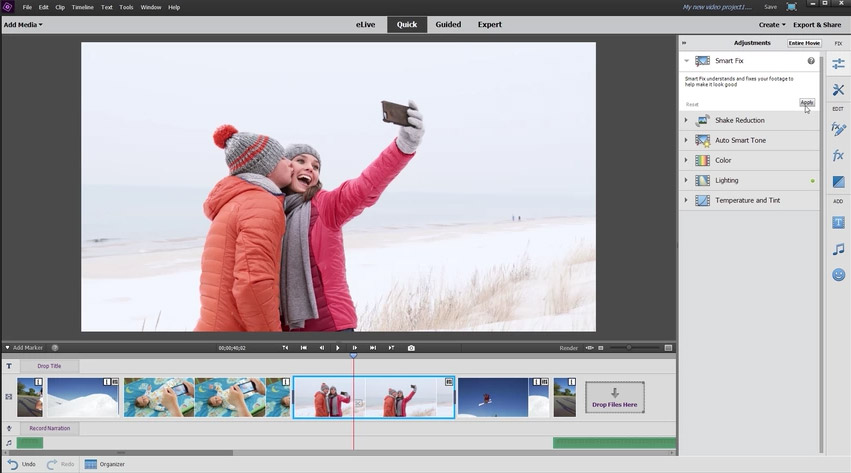The width and height of the screenshot is (851, 473).
Task: Click the playhead marker on timeline
Action: (x=353, y=356)
